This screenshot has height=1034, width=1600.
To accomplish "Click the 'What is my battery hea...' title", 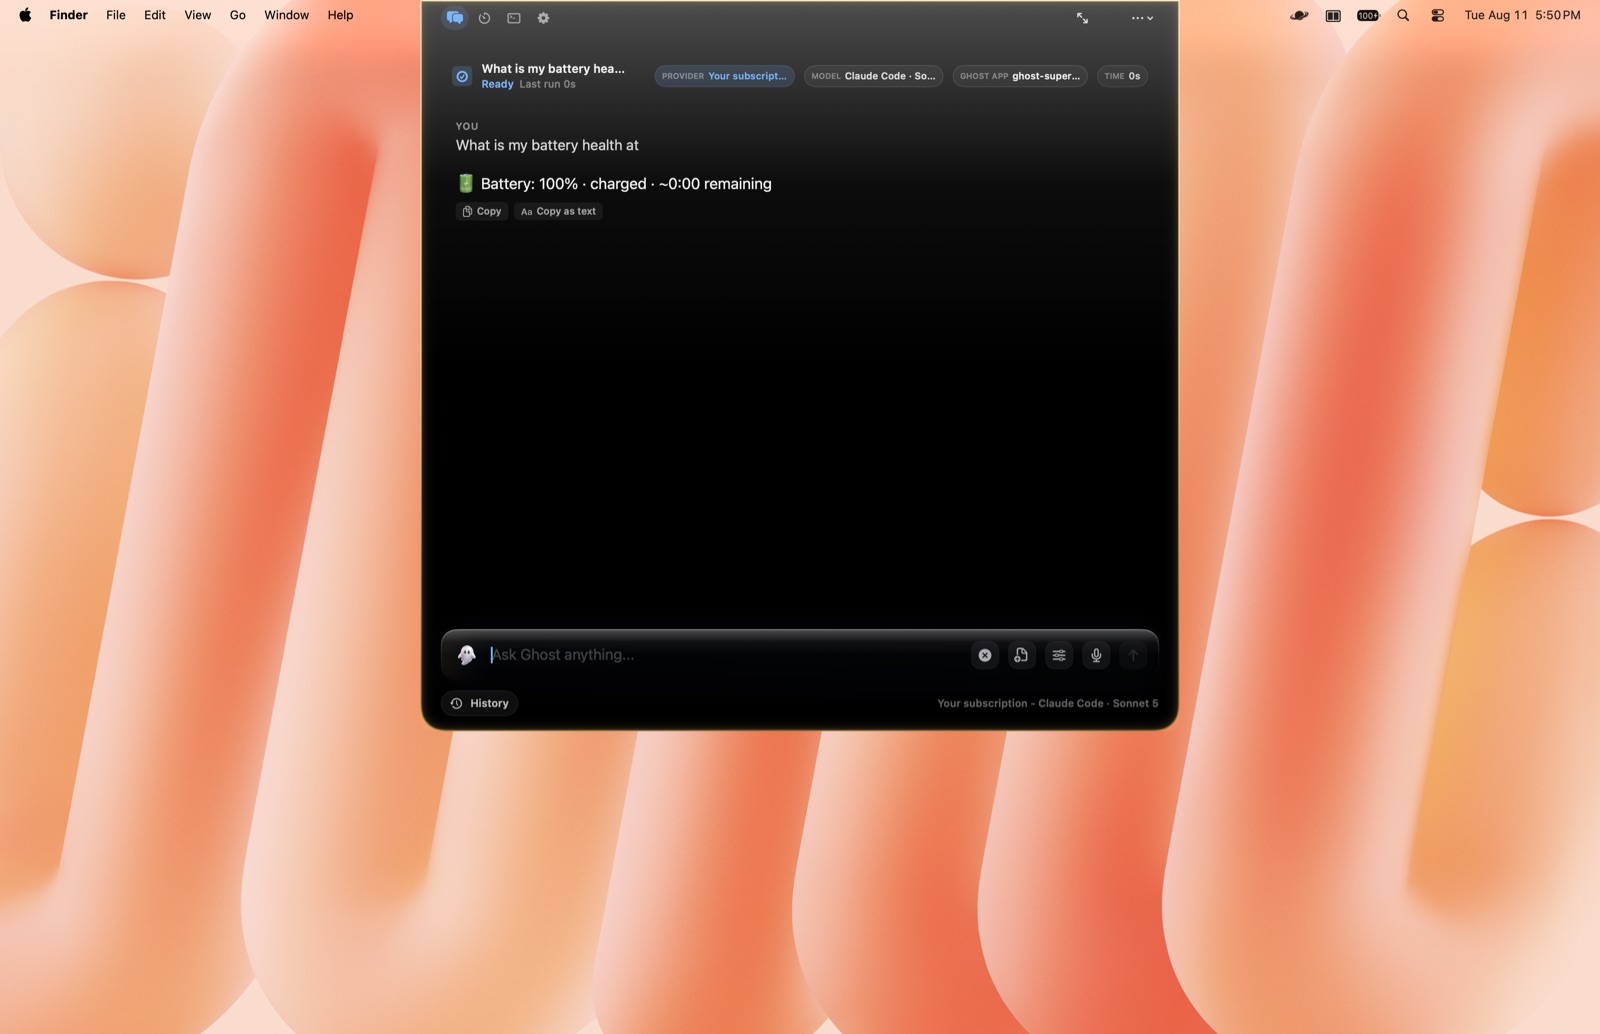I will (x=553, y=69).
